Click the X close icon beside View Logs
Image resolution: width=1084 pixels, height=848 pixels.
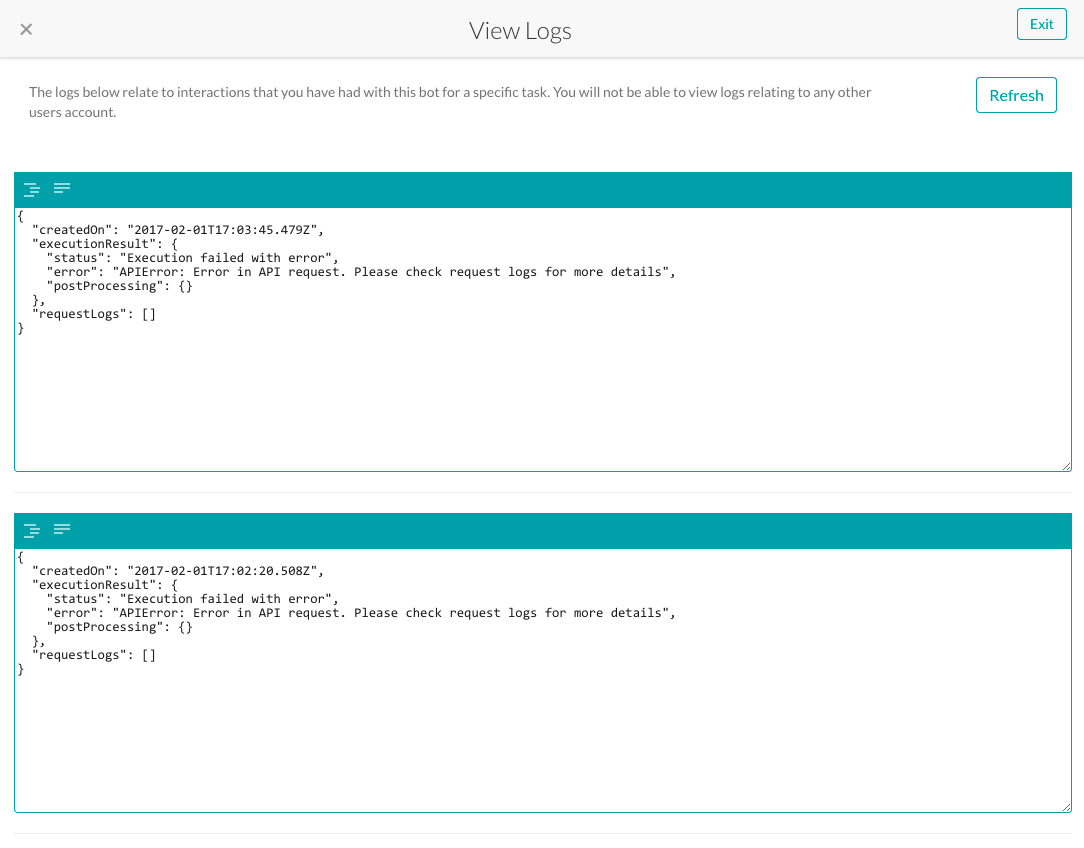[x=27, y=29]
